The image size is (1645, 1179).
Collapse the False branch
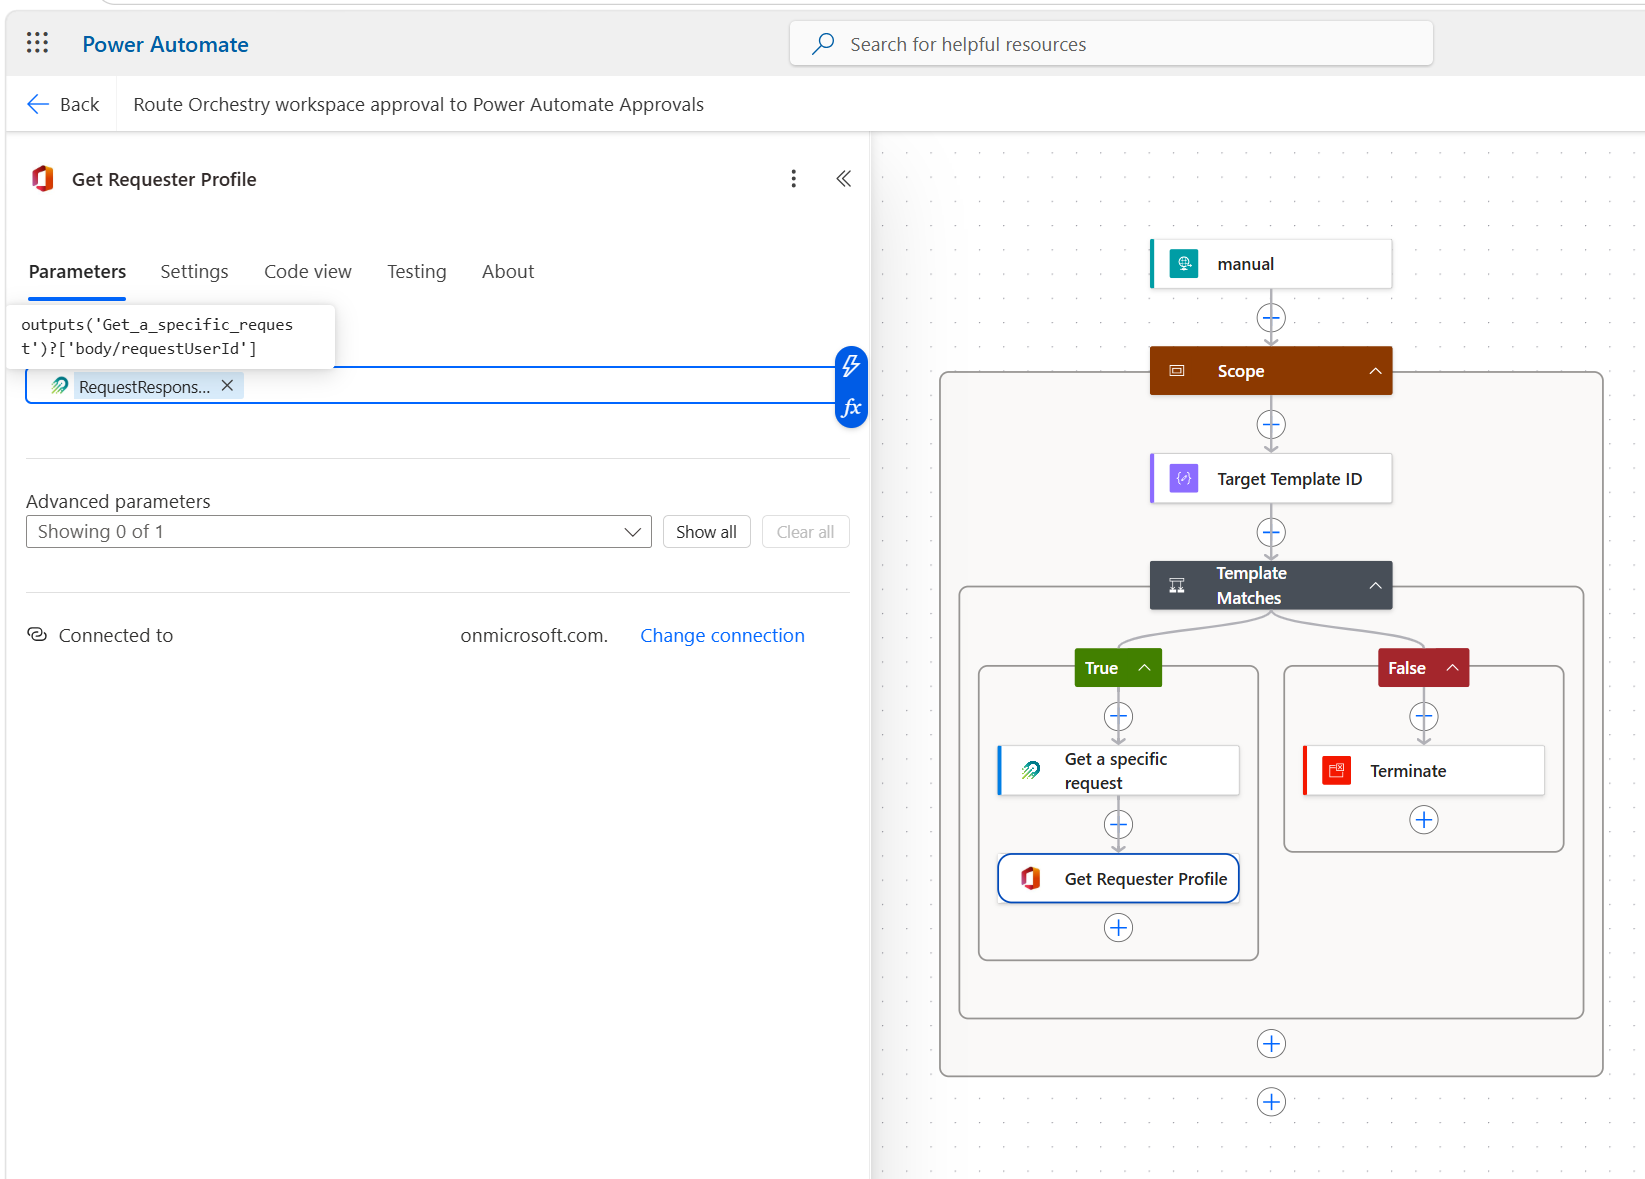pos(1452,668)
